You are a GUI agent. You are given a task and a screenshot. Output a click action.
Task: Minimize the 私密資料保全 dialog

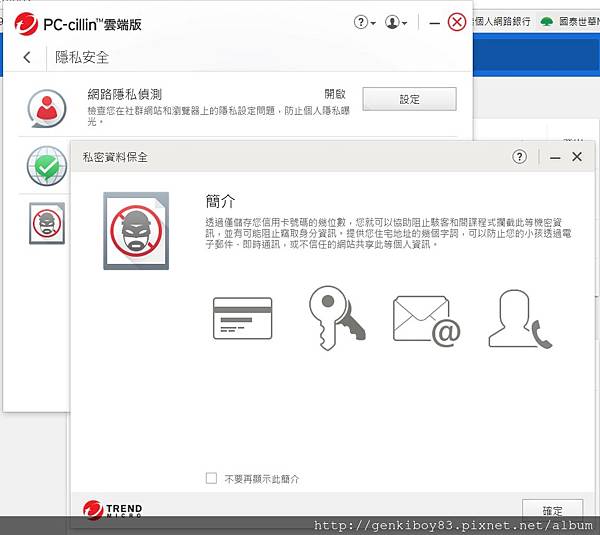click(555, 157)
